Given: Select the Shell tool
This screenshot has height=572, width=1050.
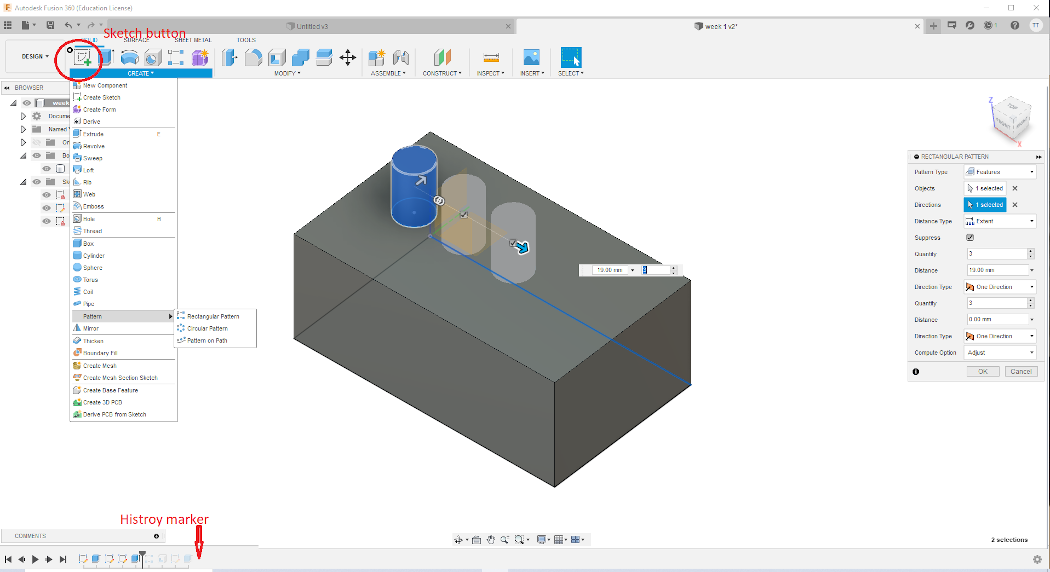Looking at the screenshot, I should pos(277,58).
